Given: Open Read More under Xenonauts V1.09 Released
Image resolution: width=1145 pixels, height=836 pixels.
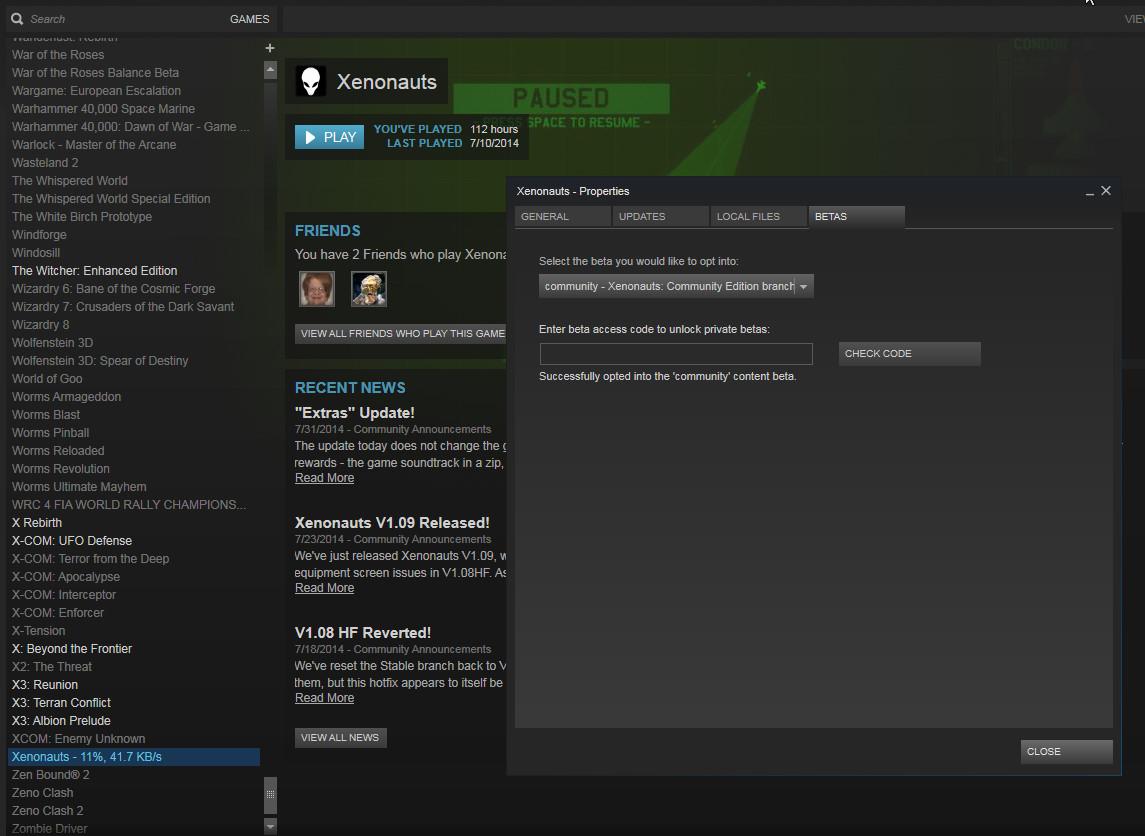Looking at the screenshot, I should 324,588.
